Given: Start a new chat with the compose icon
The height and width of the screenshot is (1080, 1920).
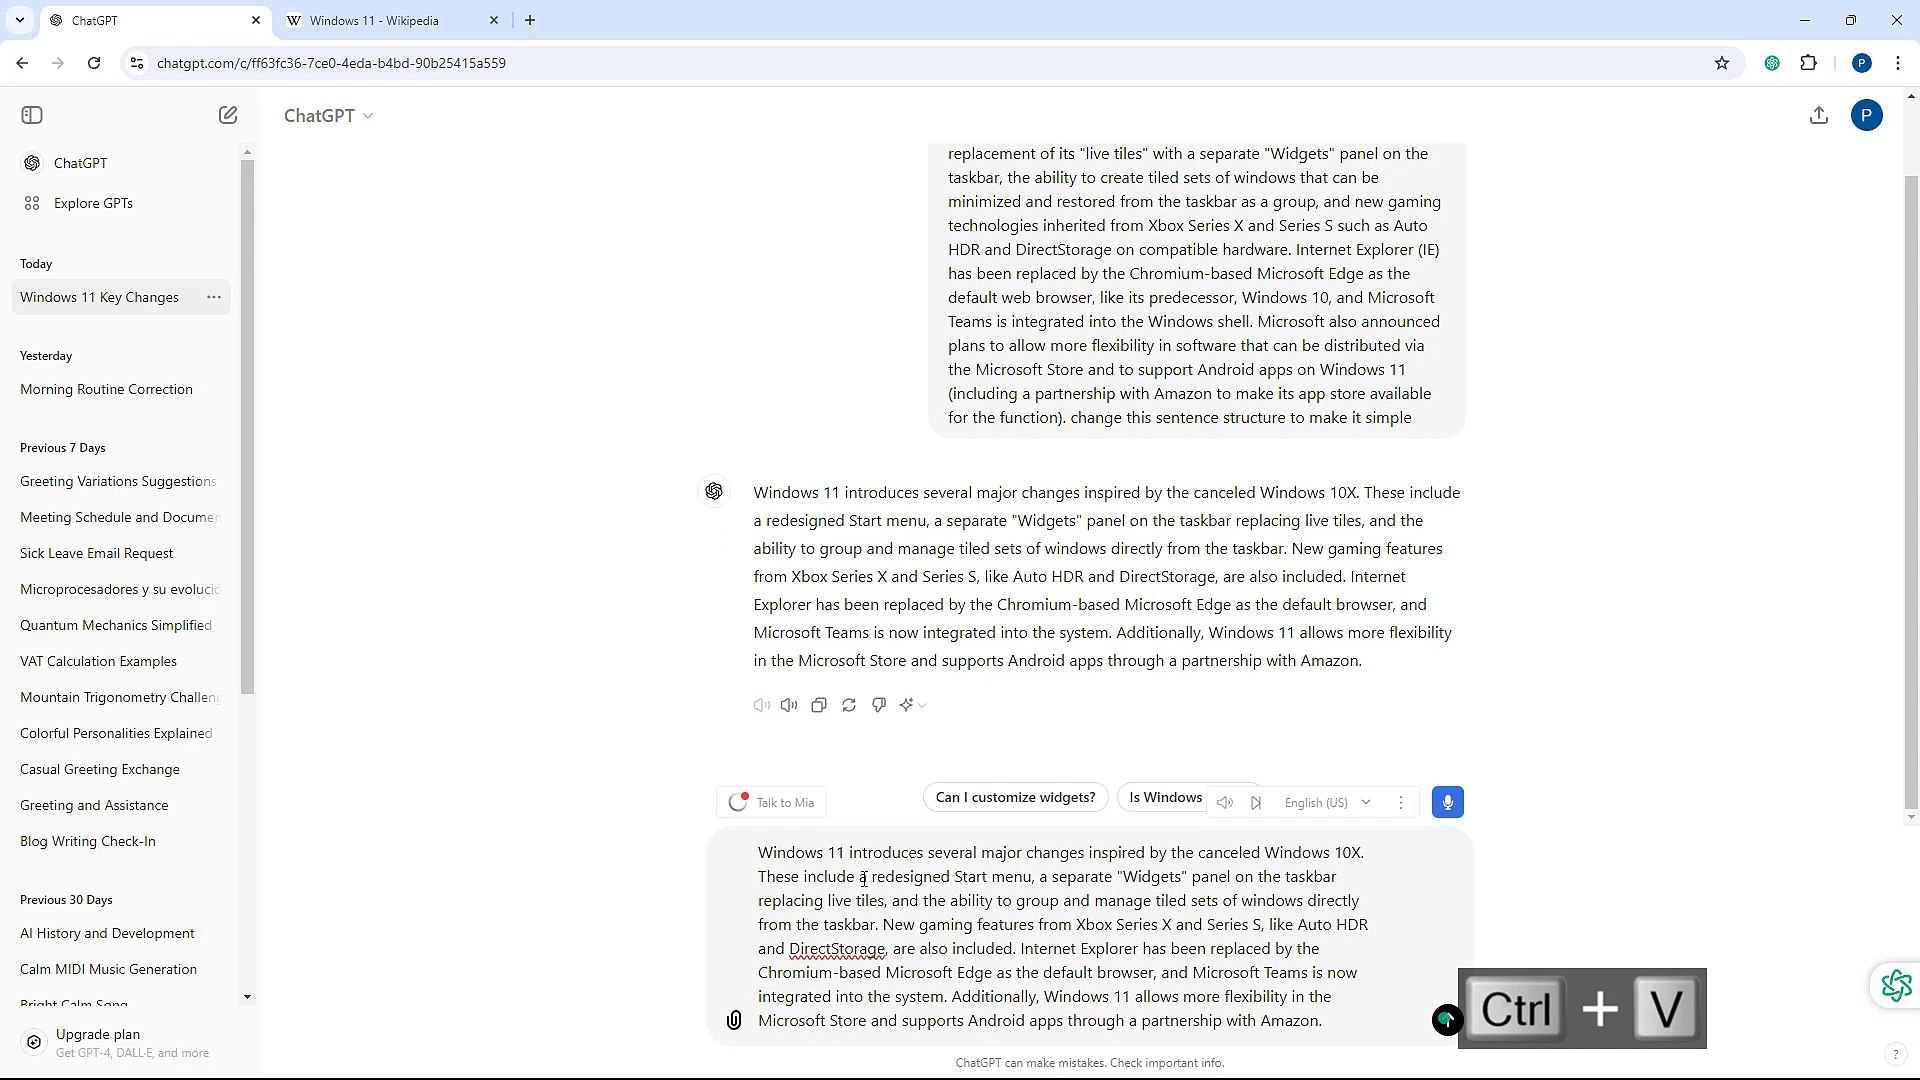Looking at the screenshot, I should (x=228, y=115).
